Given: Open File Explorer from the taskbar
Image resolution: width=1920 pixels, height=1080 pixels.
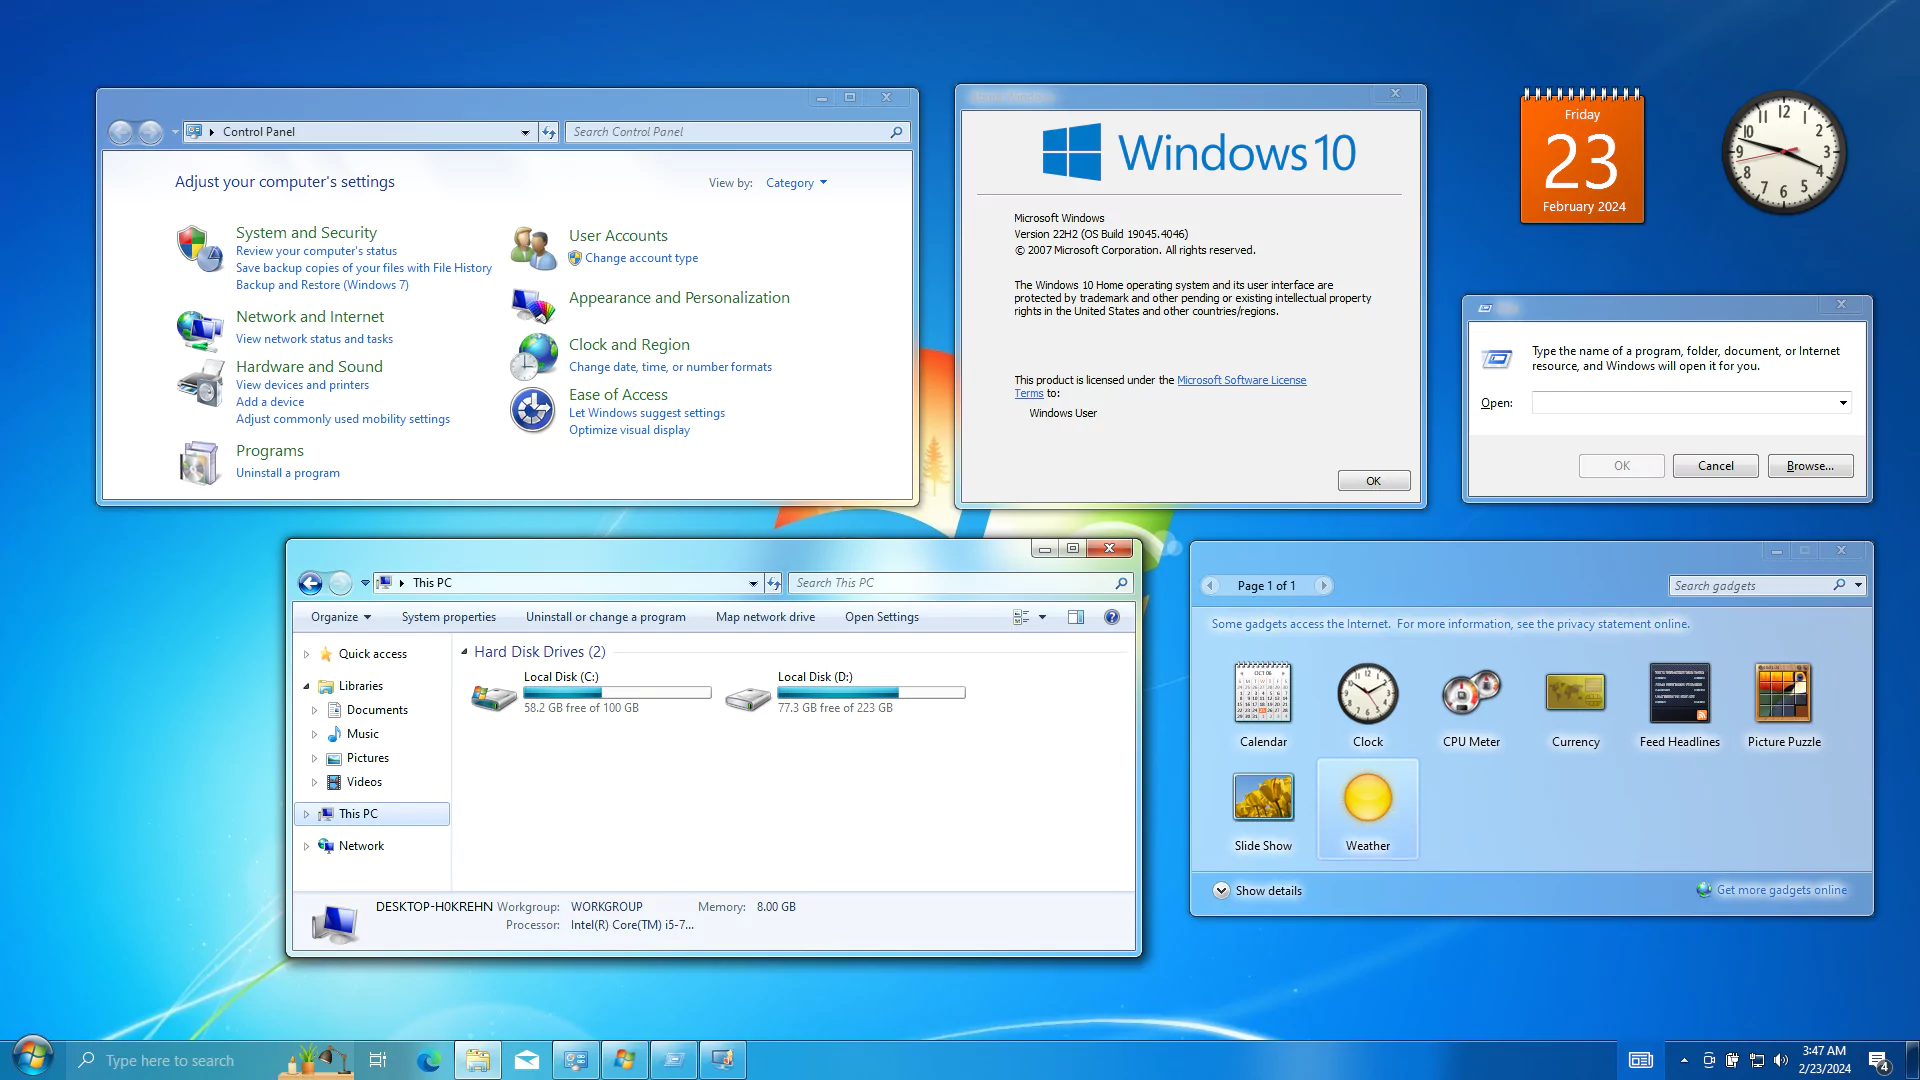Looking at the screenshot, I should (478, 1060).
